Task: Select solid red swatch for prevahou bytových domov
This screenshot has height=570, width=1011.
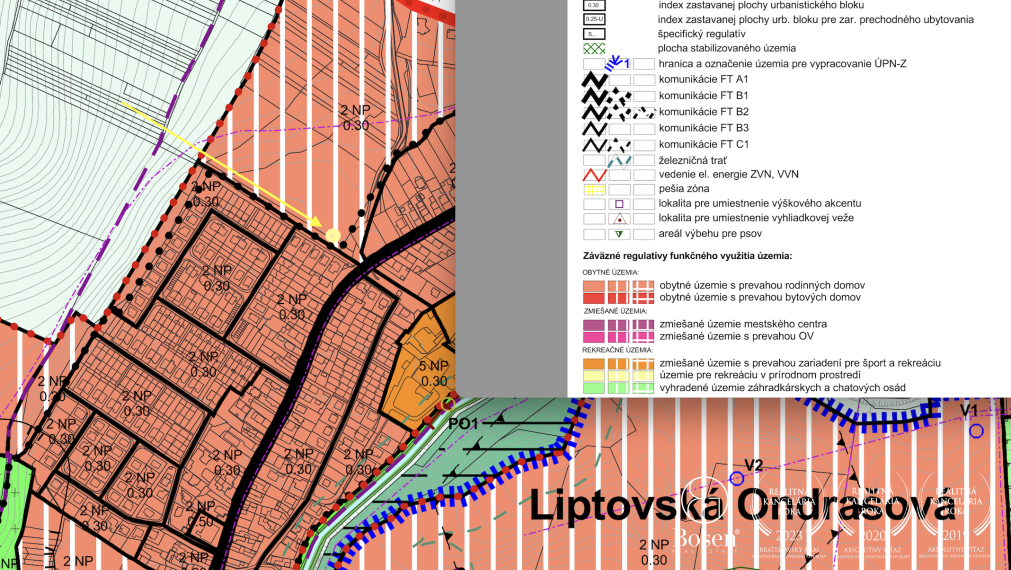Action: point(594,298)
